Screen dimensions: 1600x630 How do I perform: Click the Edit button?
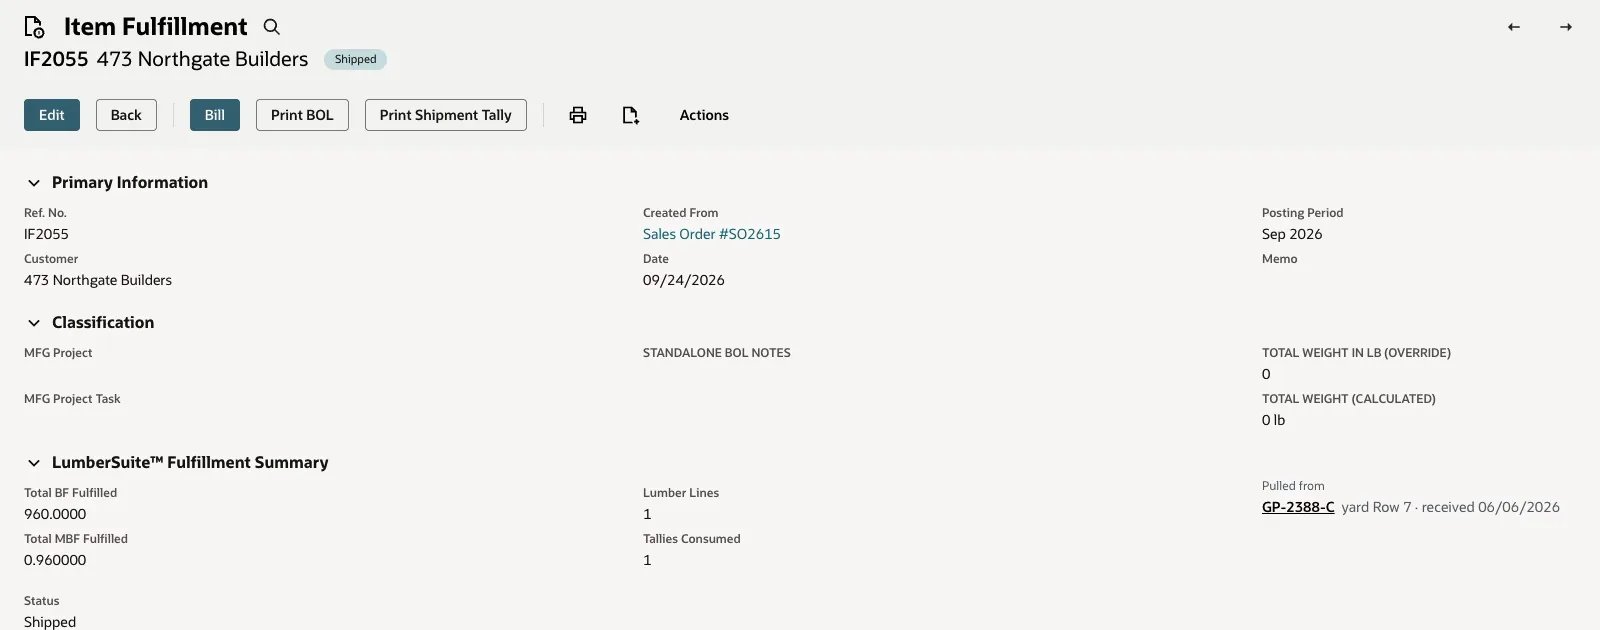52,115
